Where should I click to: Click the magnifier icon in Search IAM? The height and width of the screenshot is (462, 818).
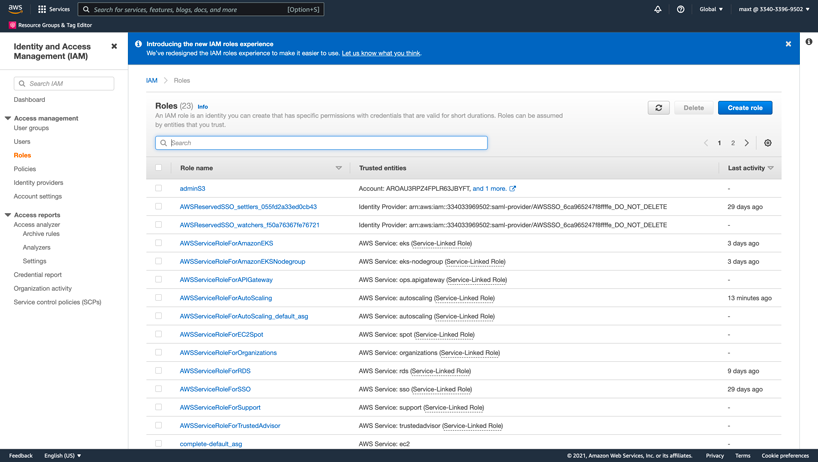point(22,83)
